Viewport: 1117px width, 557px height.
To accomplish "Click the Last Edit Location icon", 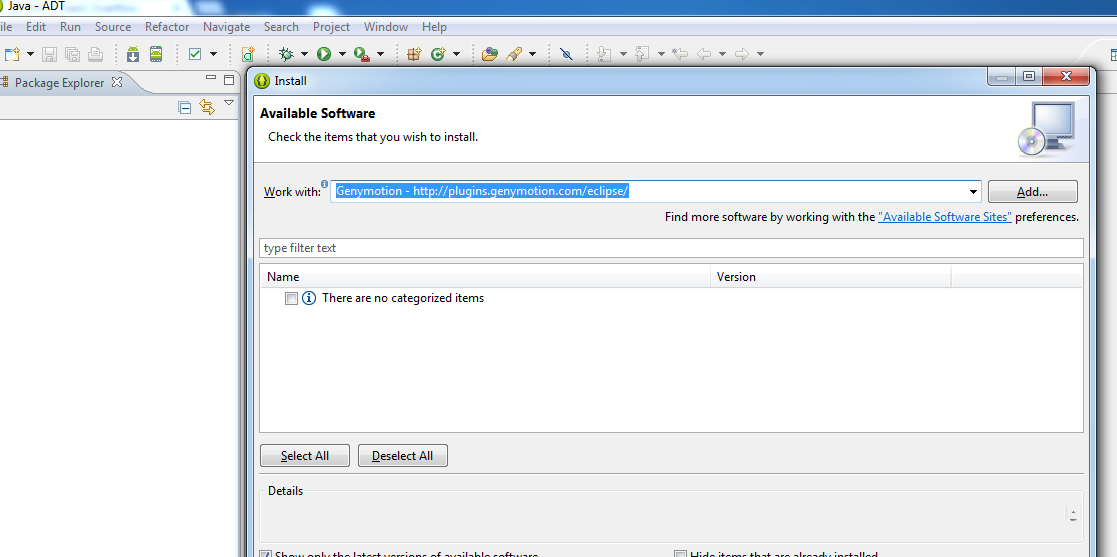I will tap(680, 54).
